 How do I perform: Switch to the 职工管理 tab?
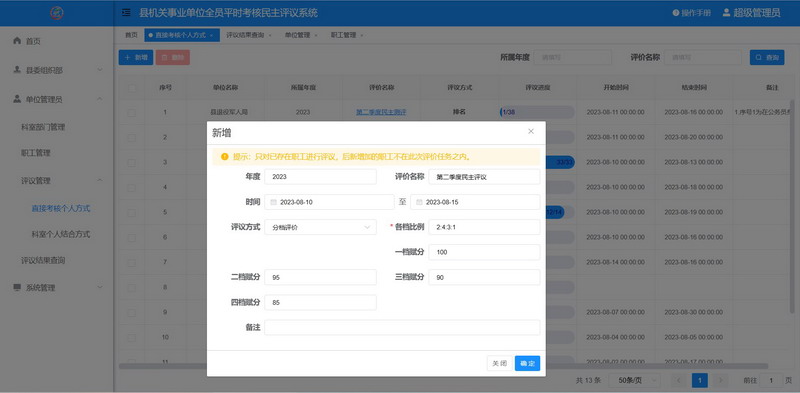tap(347, 35)
